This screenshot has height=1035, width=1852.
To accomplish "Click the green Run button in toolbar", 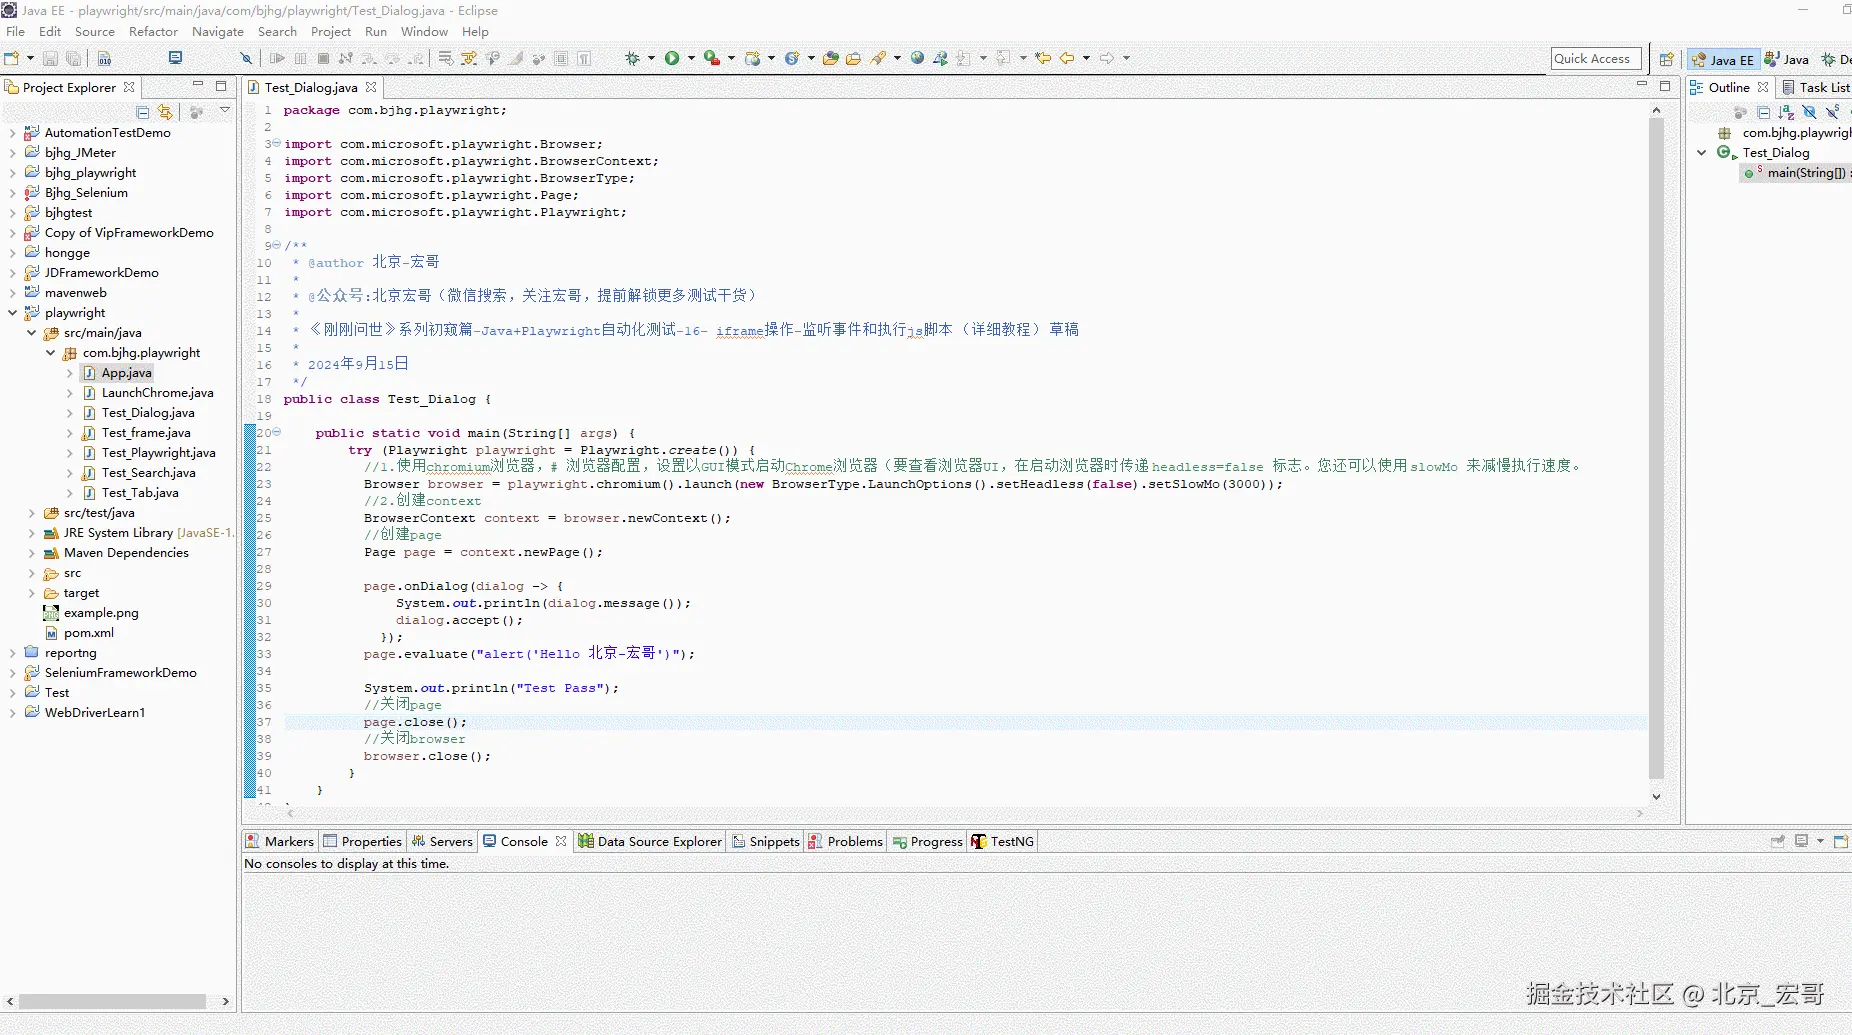I will pos(672,58).
